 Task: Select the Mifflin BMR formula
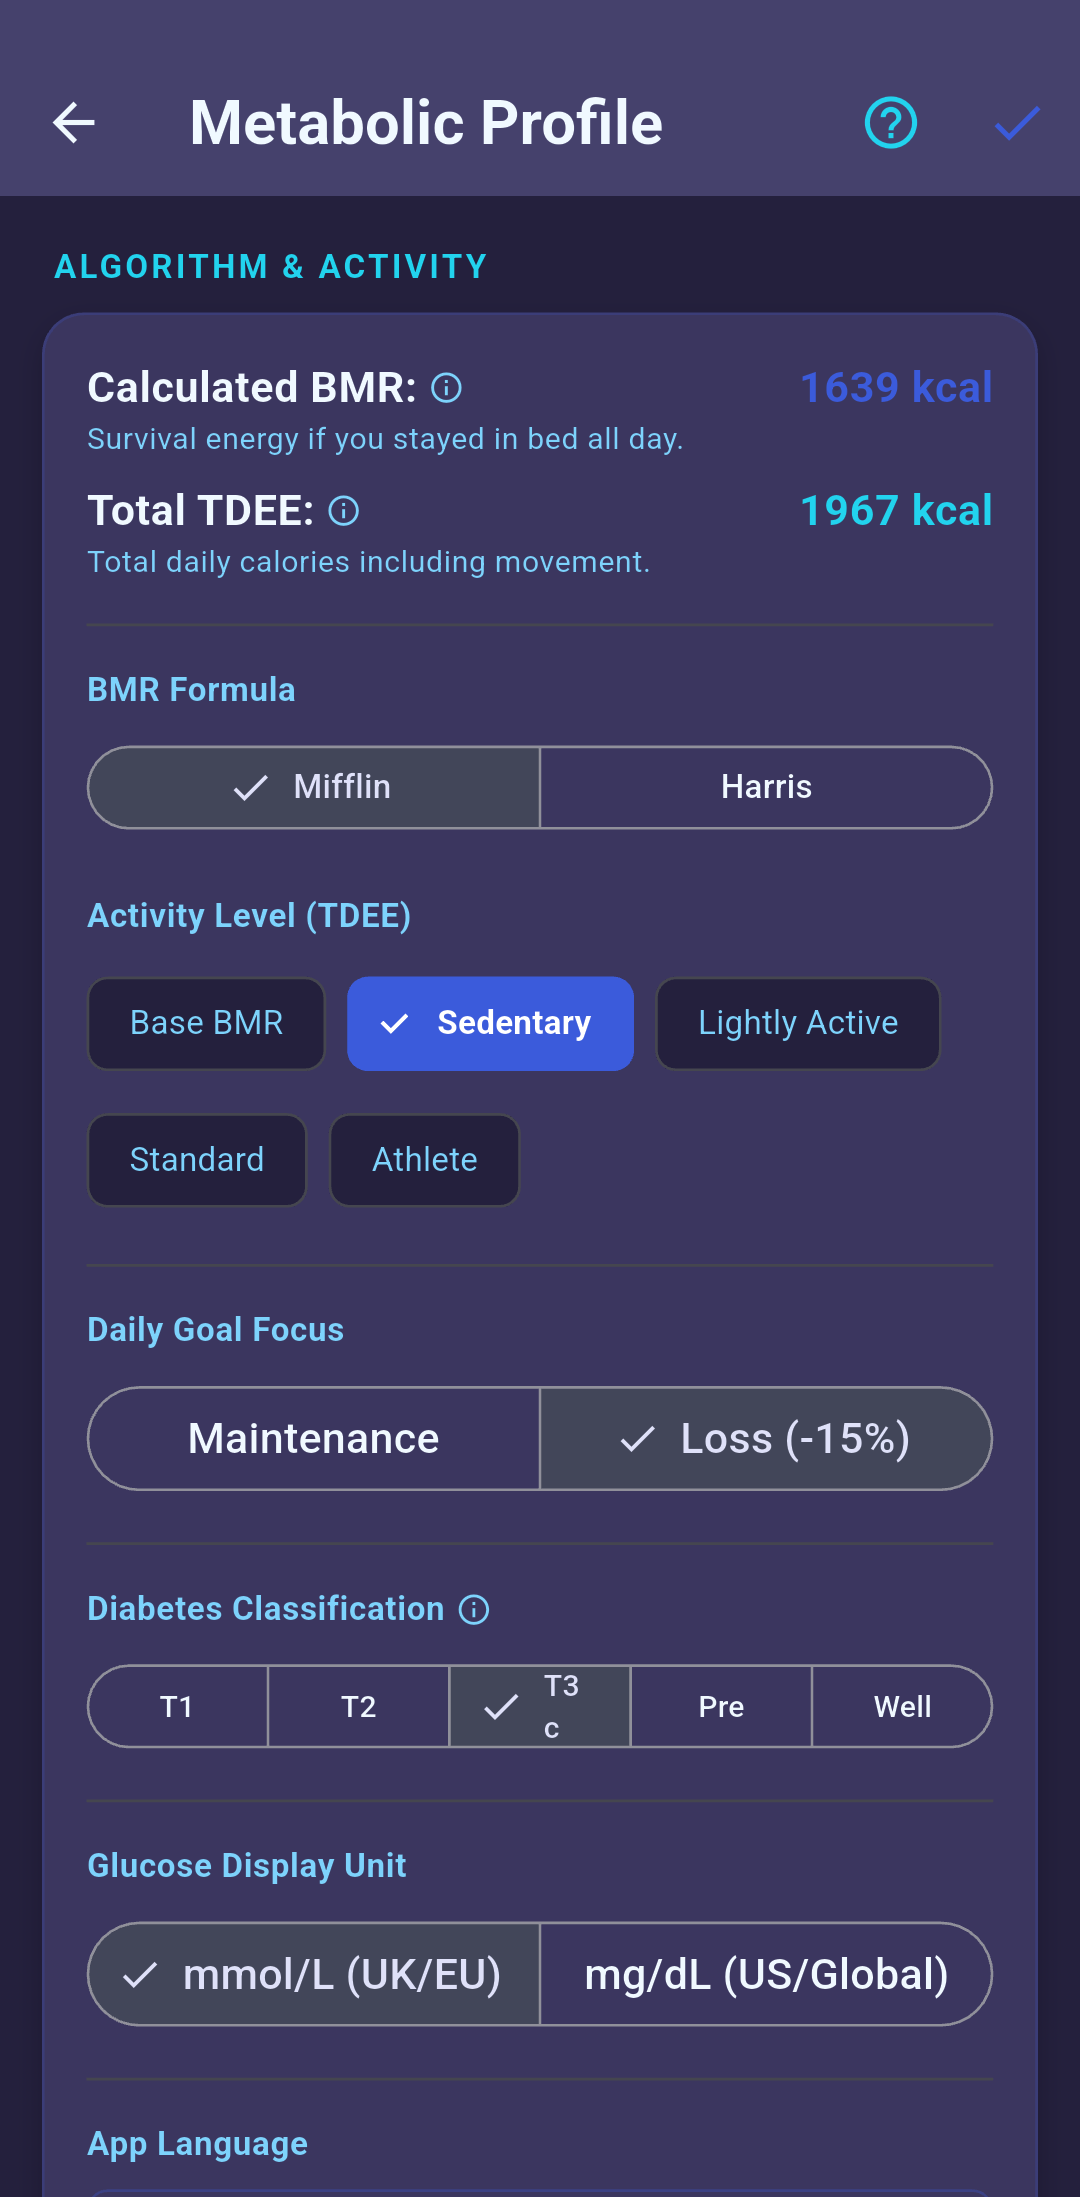[314, 788]
